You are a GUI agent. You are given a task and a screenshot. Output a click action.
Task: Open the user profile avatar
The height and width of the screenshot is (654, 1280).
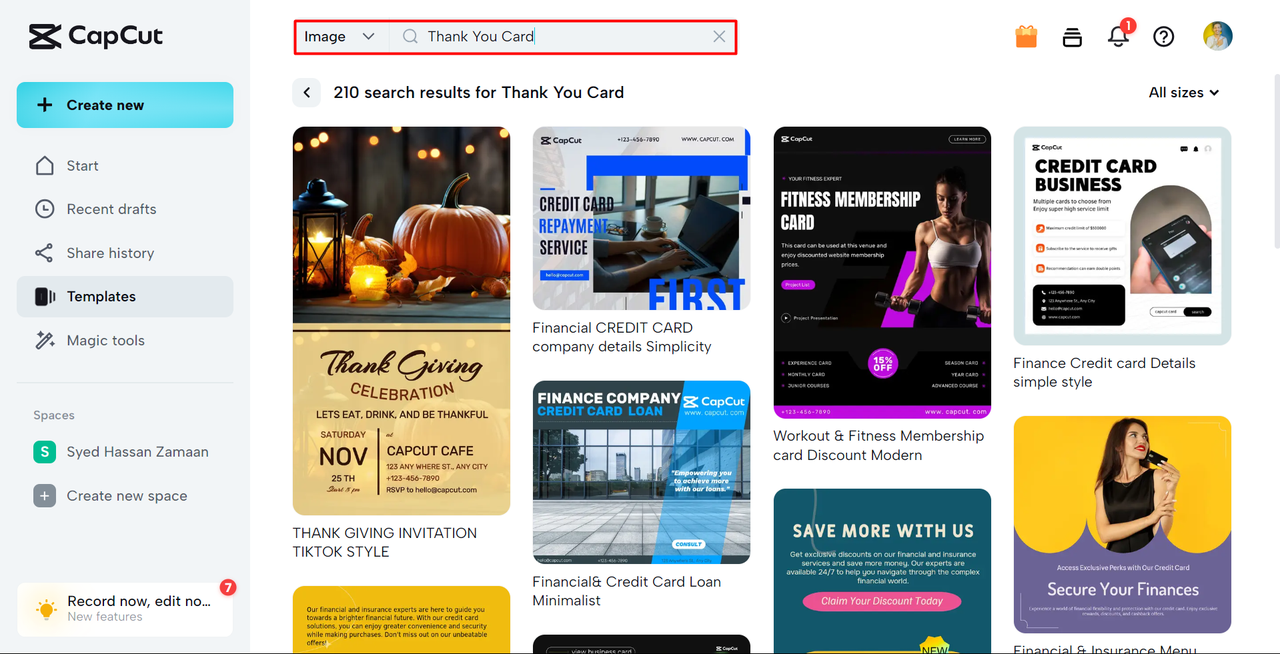(1217, 36)
